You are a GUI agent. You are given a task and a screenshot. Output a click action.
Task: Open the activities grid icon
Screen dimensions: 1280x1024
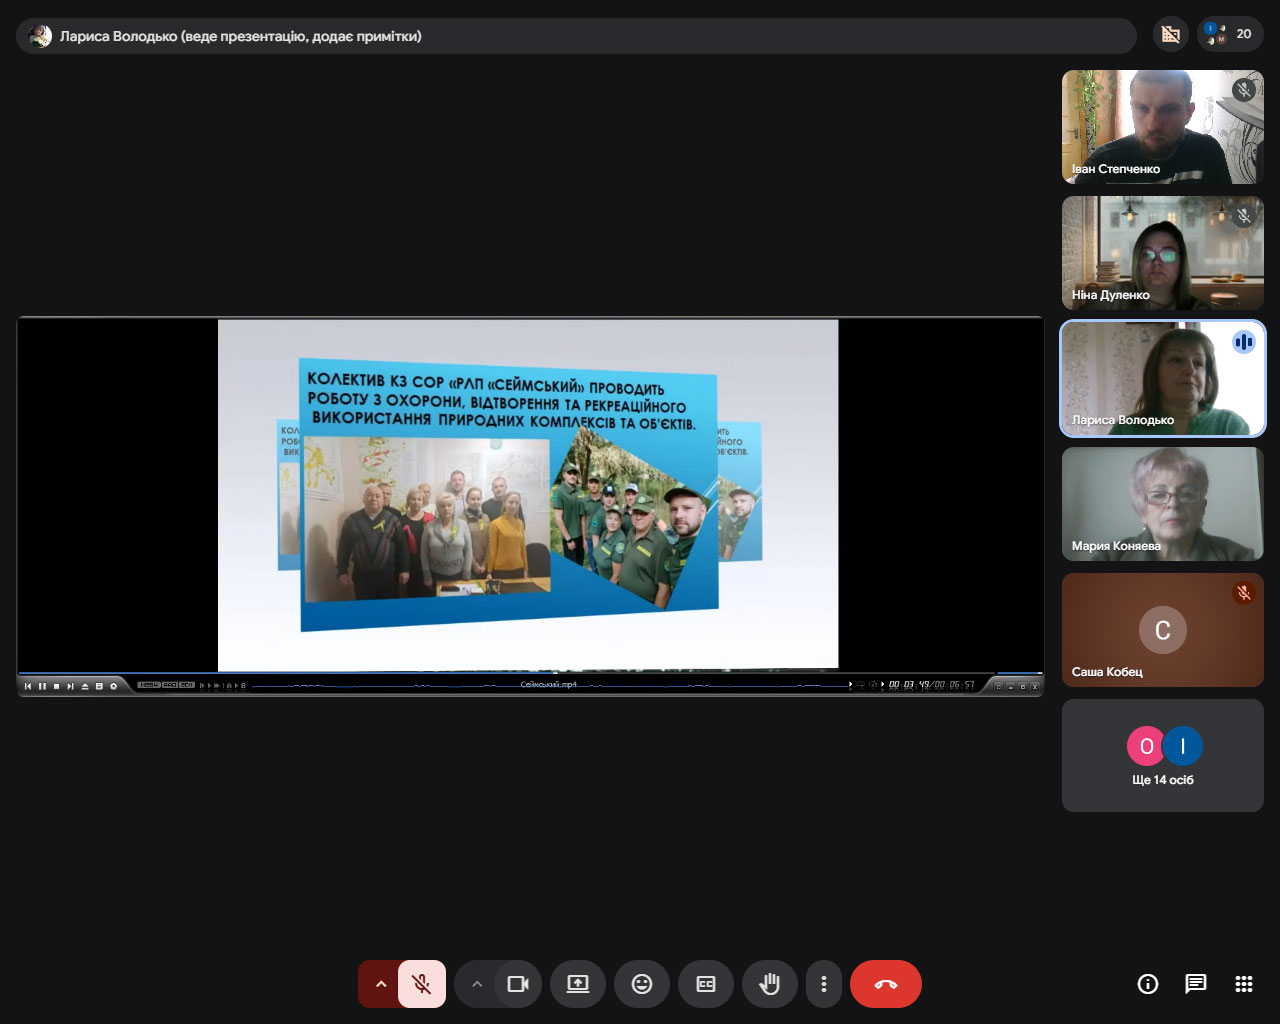(x=1244, y=984)
